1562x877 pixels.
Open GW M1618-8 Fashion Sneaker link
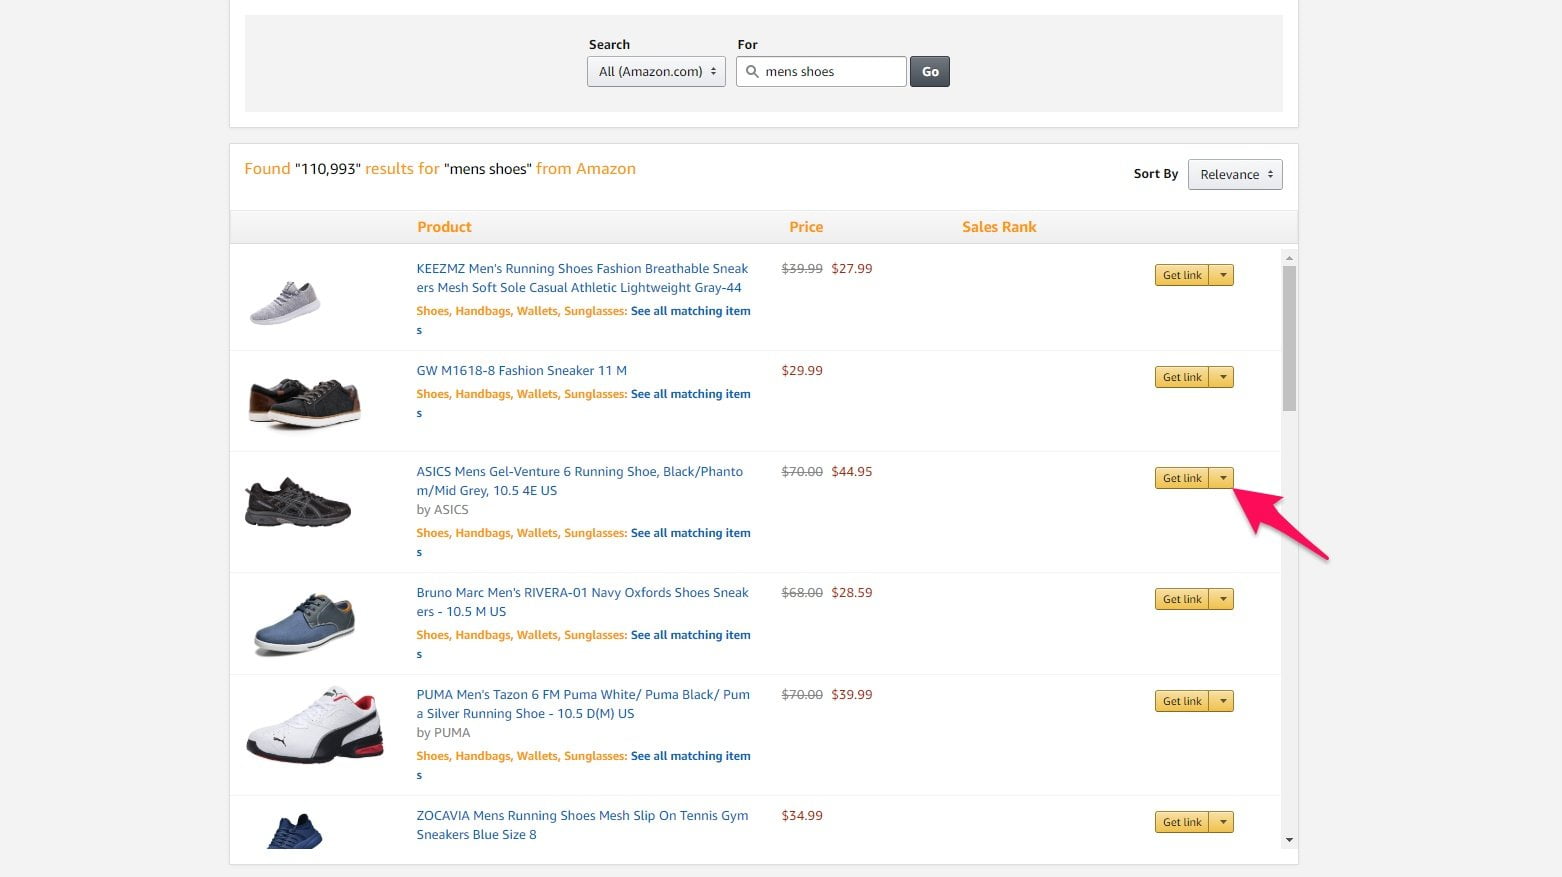[x=521, y=370]
